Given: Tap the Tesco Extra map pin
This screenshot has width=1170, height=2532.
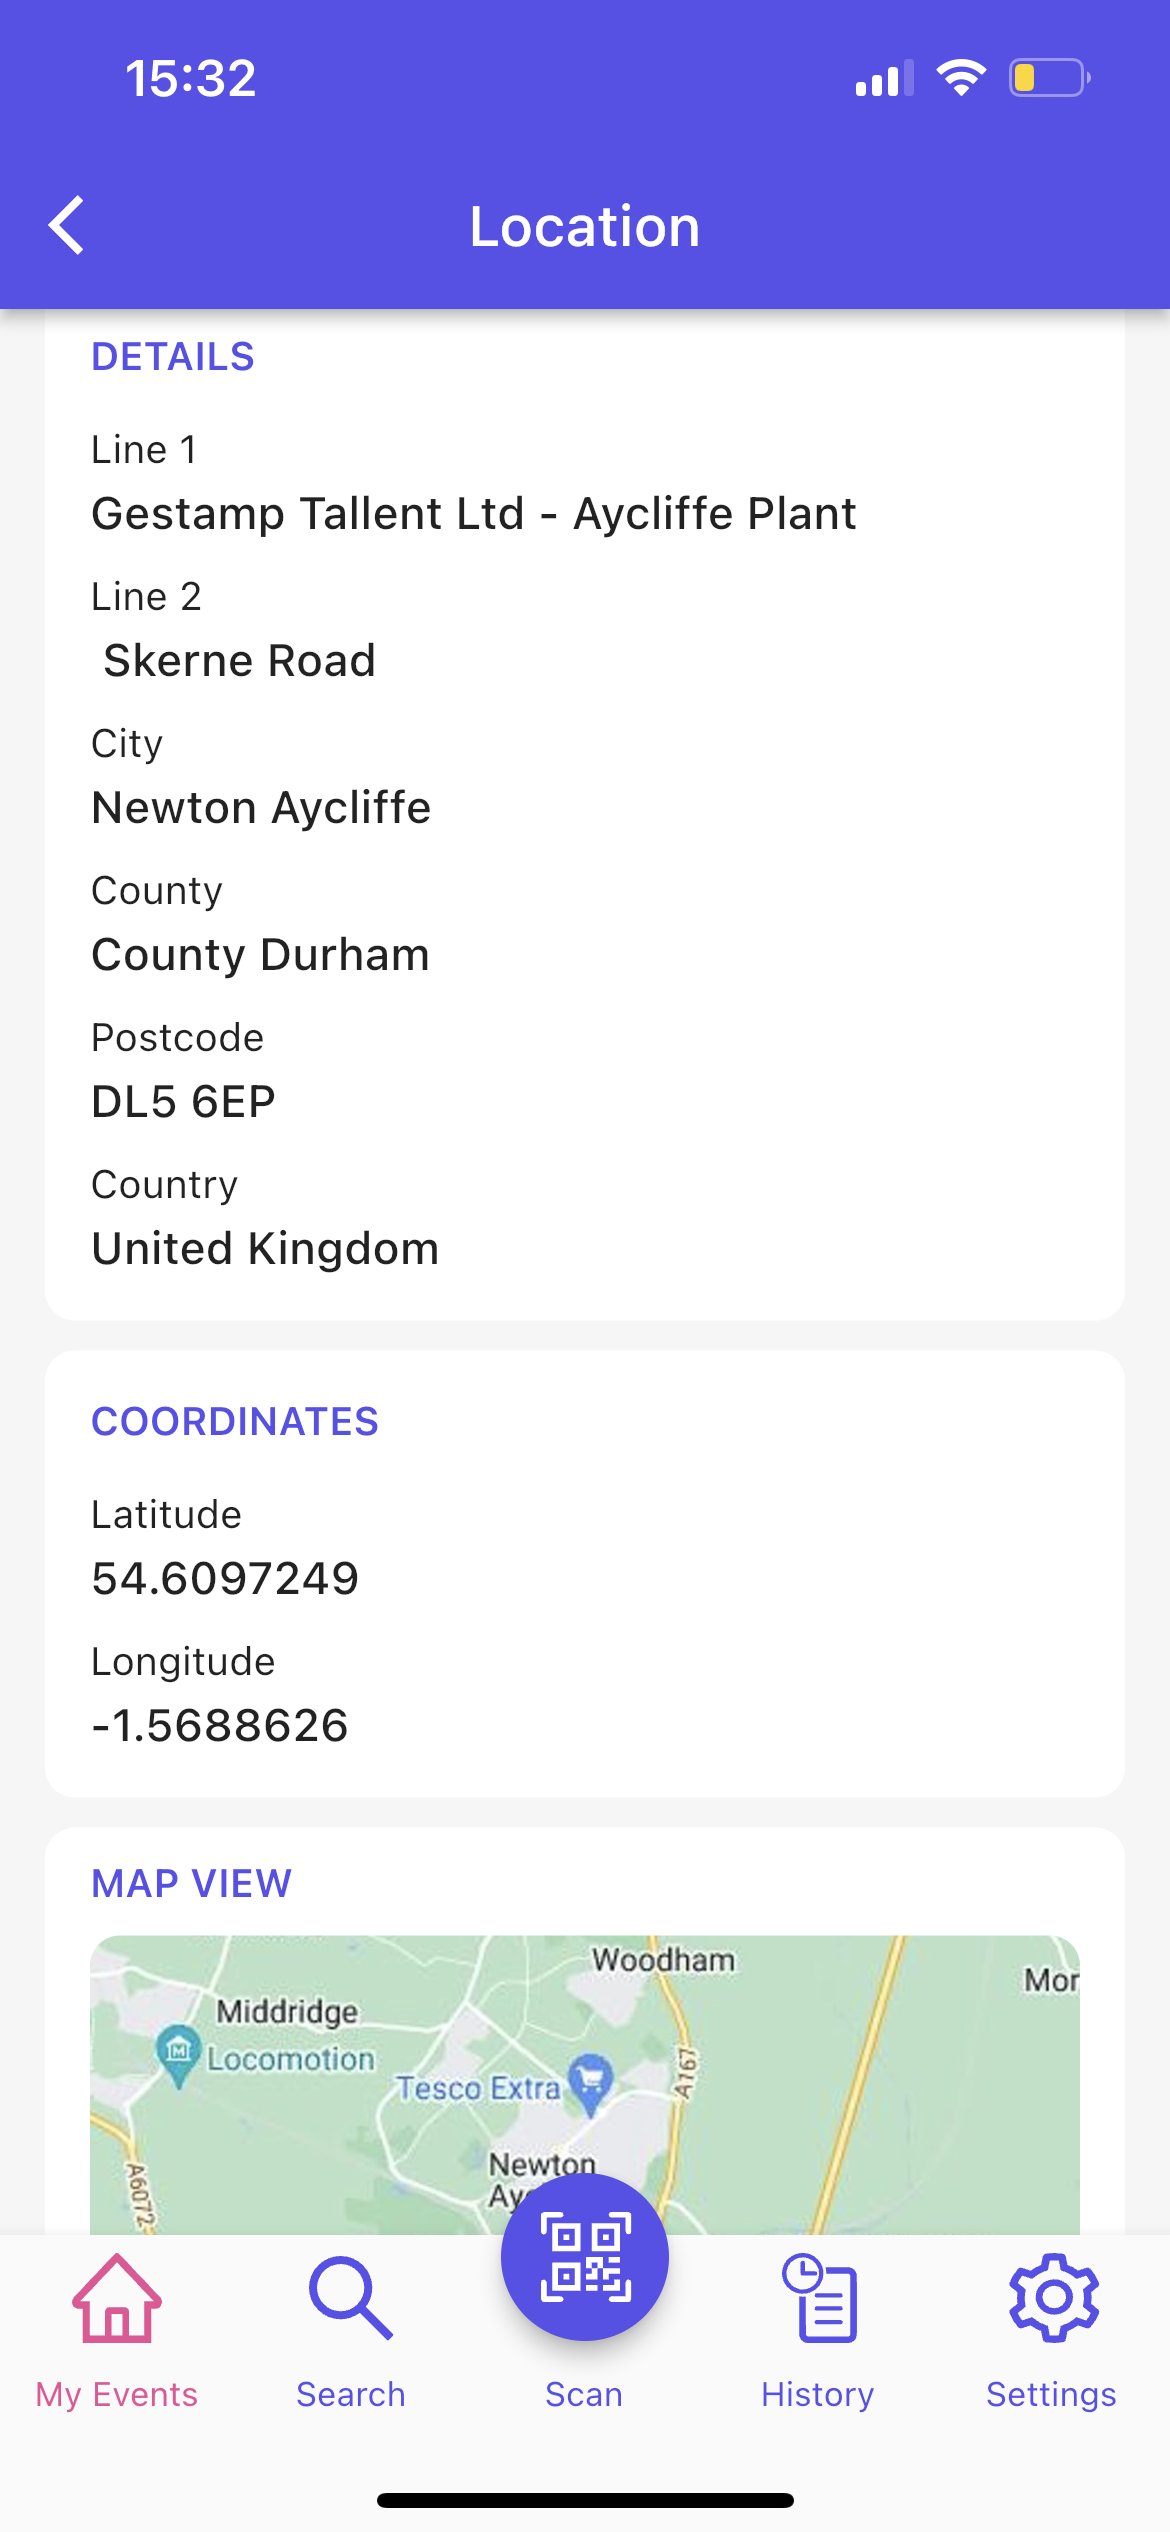Looking at the screenshot, I should pos(591,2082).
